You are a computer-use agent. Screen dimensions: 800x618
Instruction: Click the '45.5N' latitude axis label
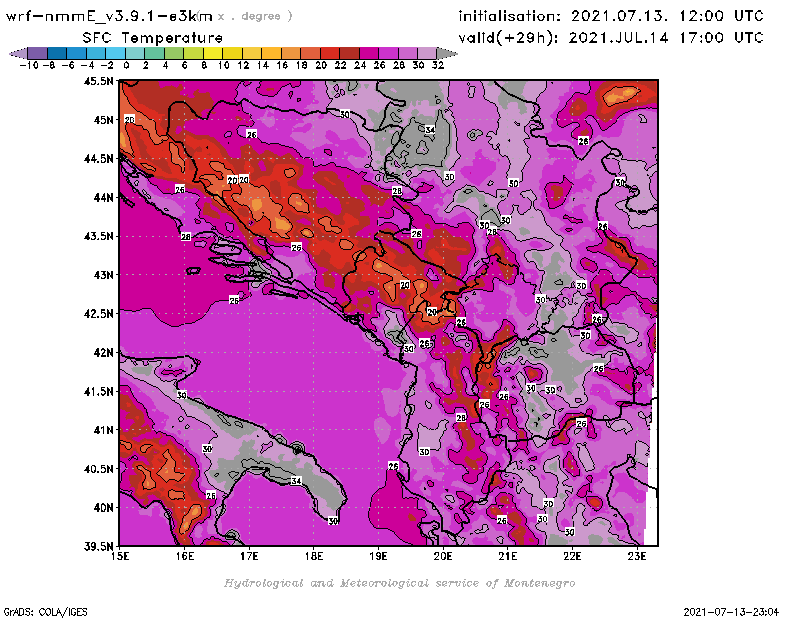98,81
